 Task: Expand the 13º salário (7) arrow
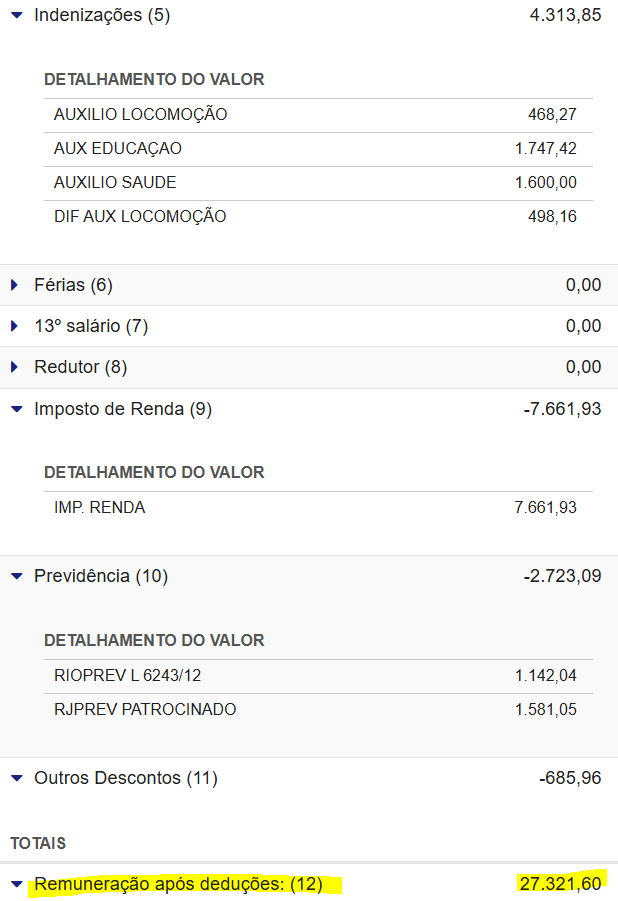(15, 326)
